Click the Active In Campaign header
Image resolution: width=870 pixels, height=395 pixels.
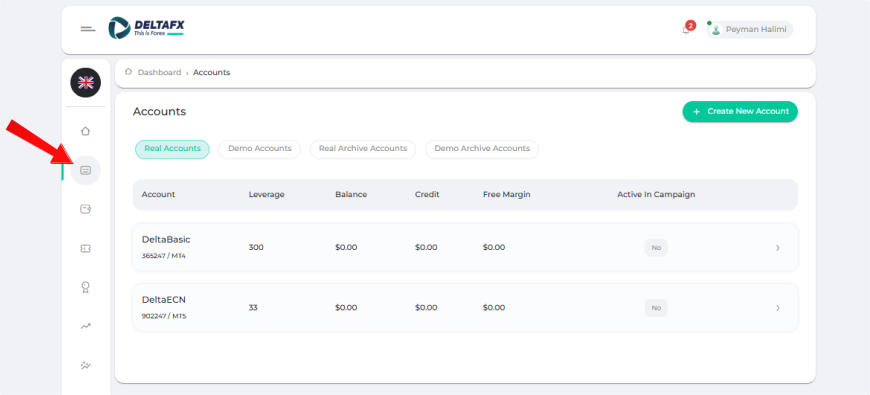point(656,195)
